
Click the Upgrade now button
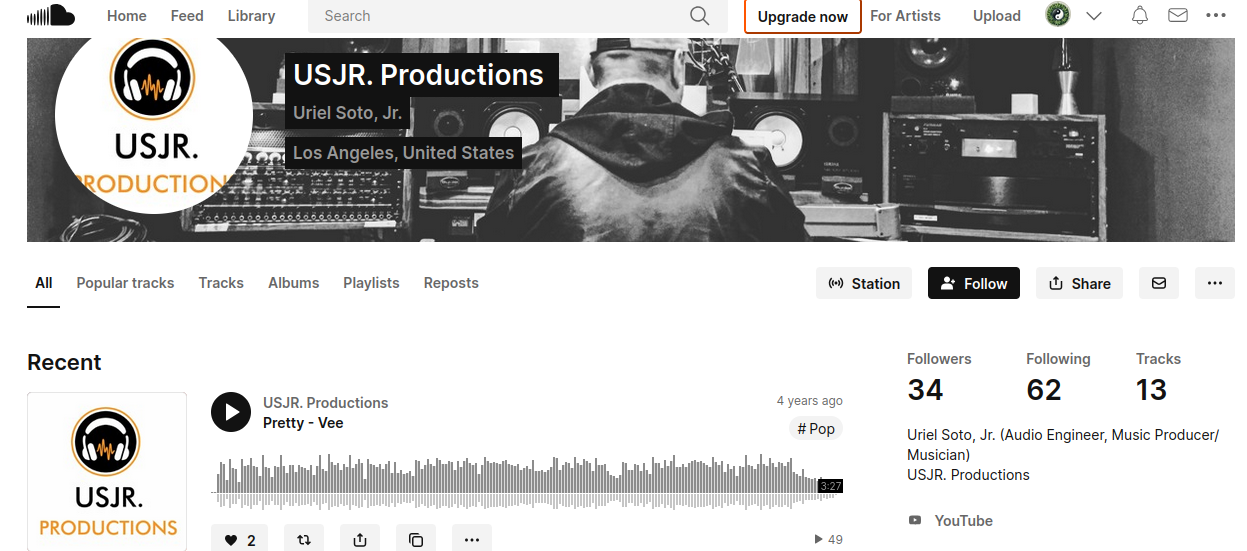pyautogui.click(x=803, y=16)
